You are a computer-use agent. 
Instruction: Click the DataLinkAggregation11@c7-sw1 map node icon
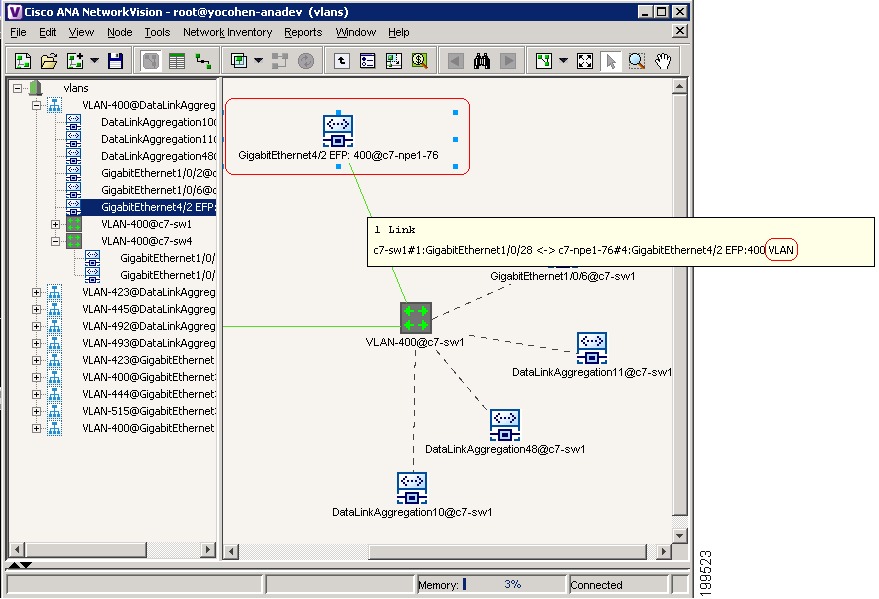(592, 348)
